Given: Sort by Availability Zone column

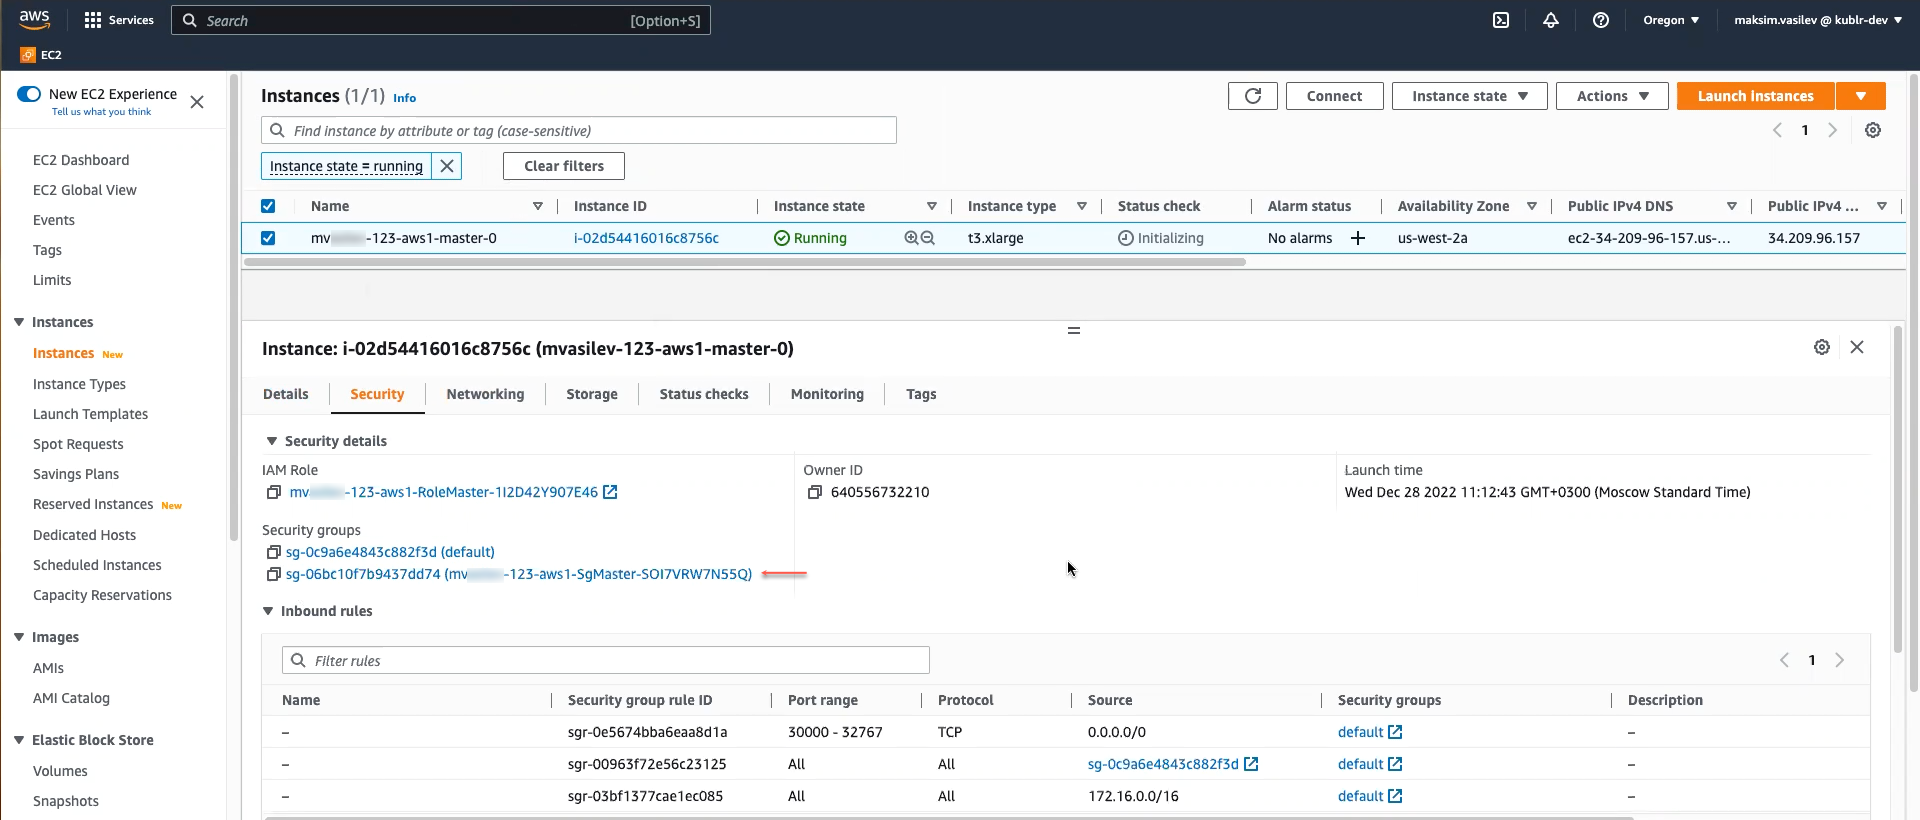Looking at the screenshot, I should (1531, 206).
